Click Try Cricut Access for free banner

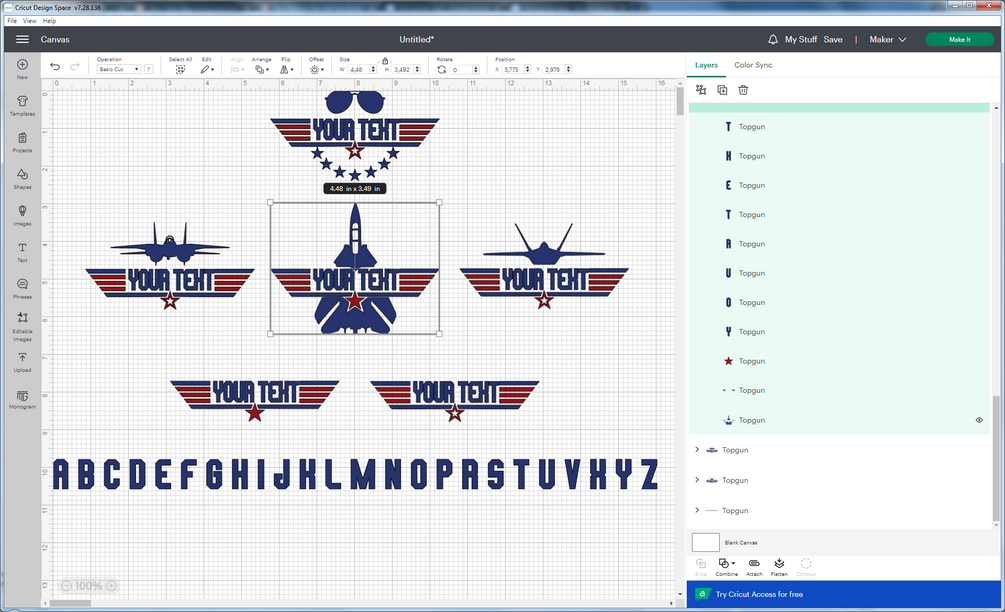coord(843,594)
